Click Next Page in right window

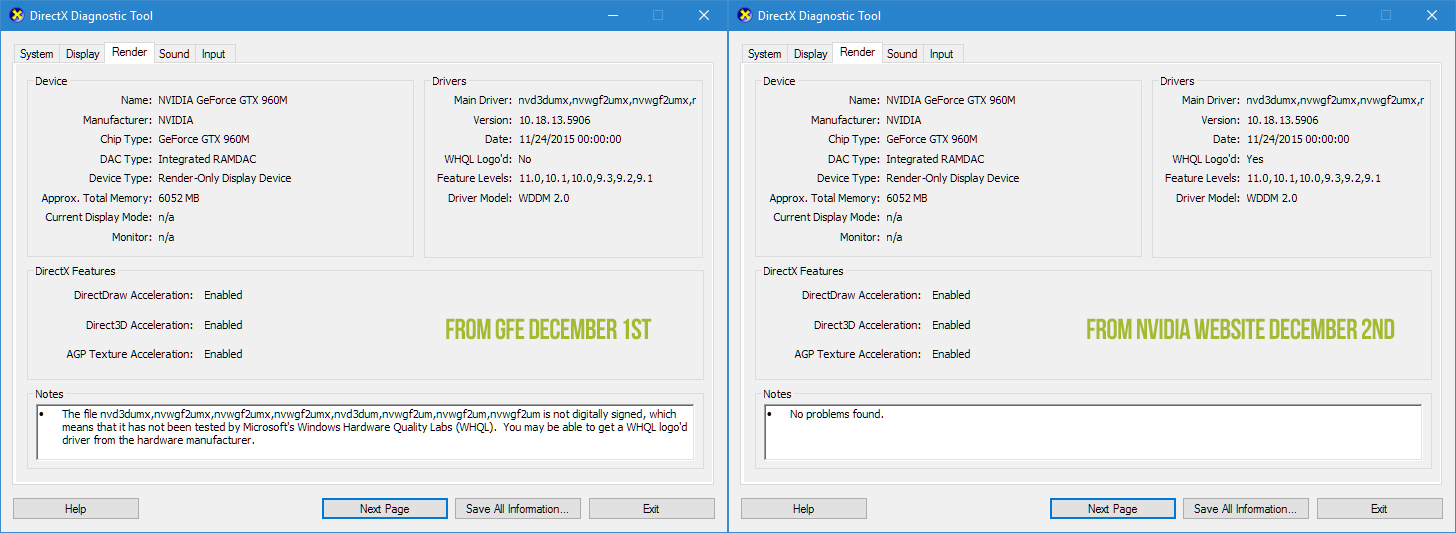[1113, 509]
